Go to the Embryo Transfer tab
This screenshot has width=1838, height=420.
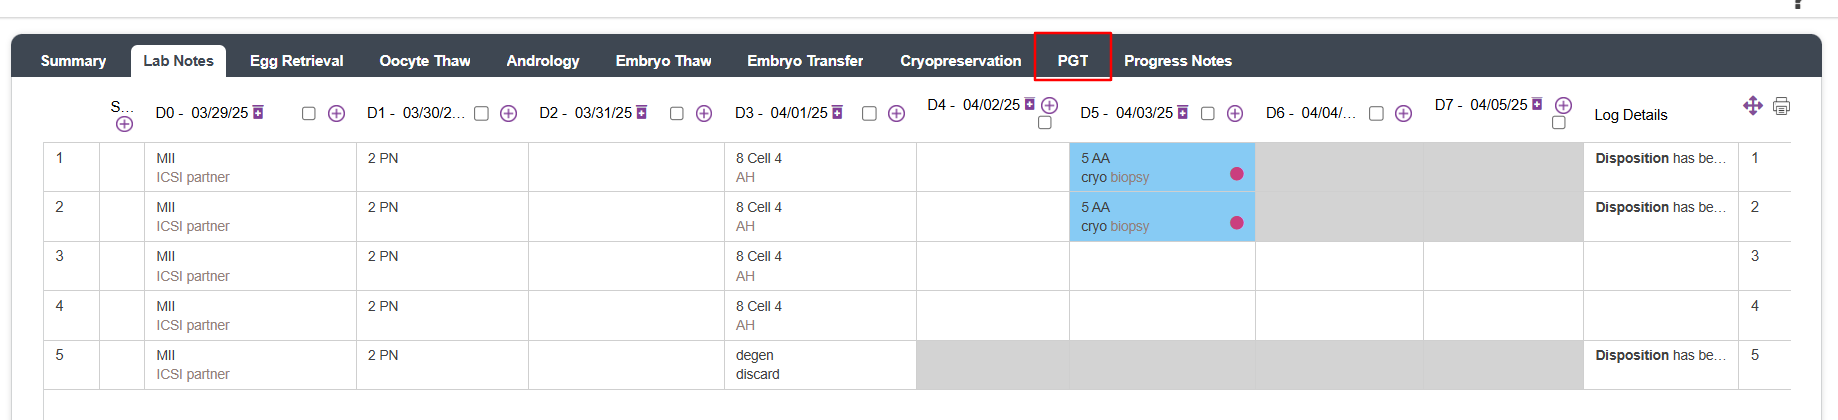pos(804,61)
